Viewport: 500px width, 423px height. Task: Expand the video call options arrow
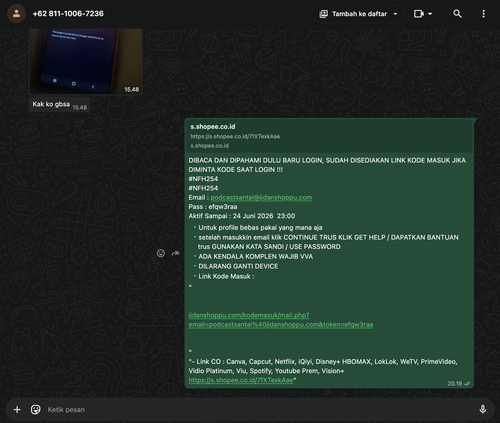430,14
